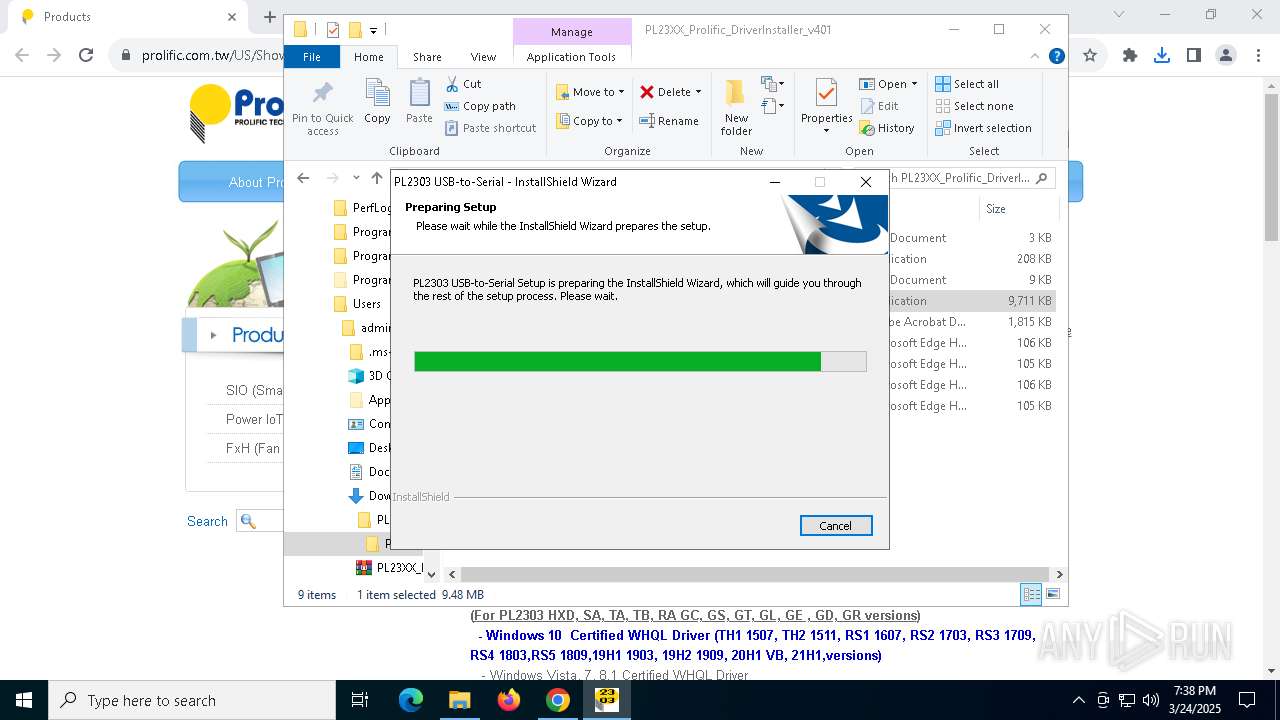
Task: Open Task View on the taskbar
Action: [x=360, y=700]
